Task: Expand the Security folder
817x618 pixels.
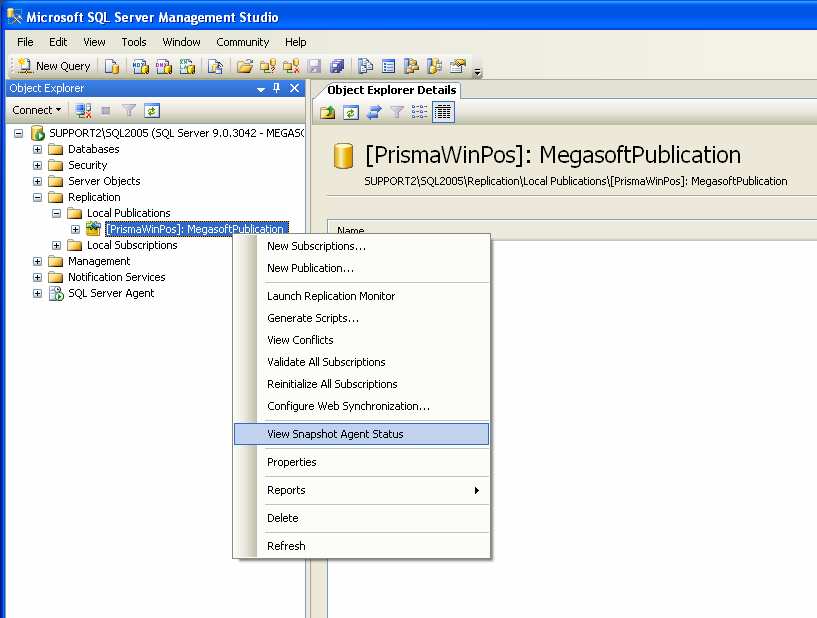Action: [x=38, y=166]
